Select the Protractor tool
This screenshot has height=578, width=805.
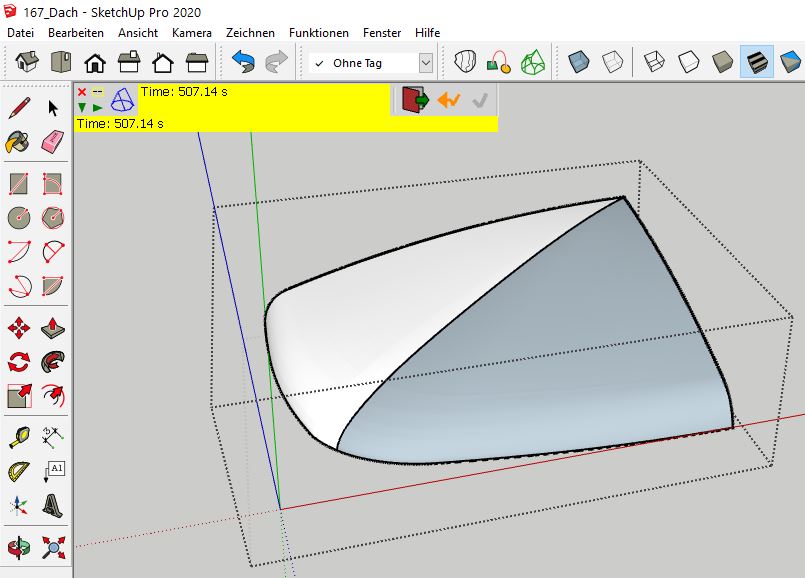[19, 471]
